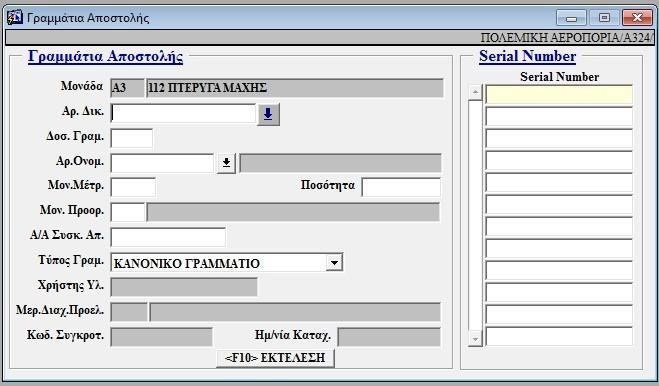This screenshot has height=386, width=659.
Task: Click the Κωδ. Συγκροτ. field
Action: coord(161,337)
